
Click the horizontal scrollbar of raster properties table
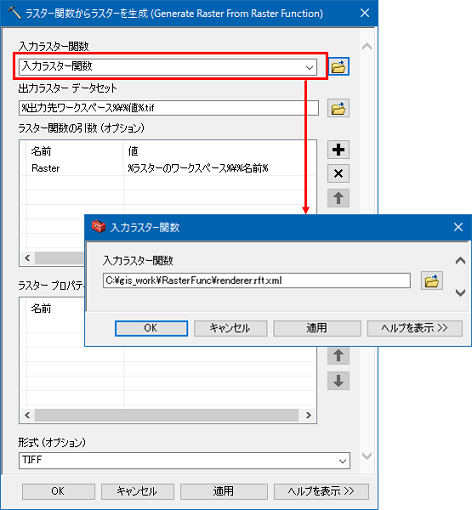coord(168,415)
